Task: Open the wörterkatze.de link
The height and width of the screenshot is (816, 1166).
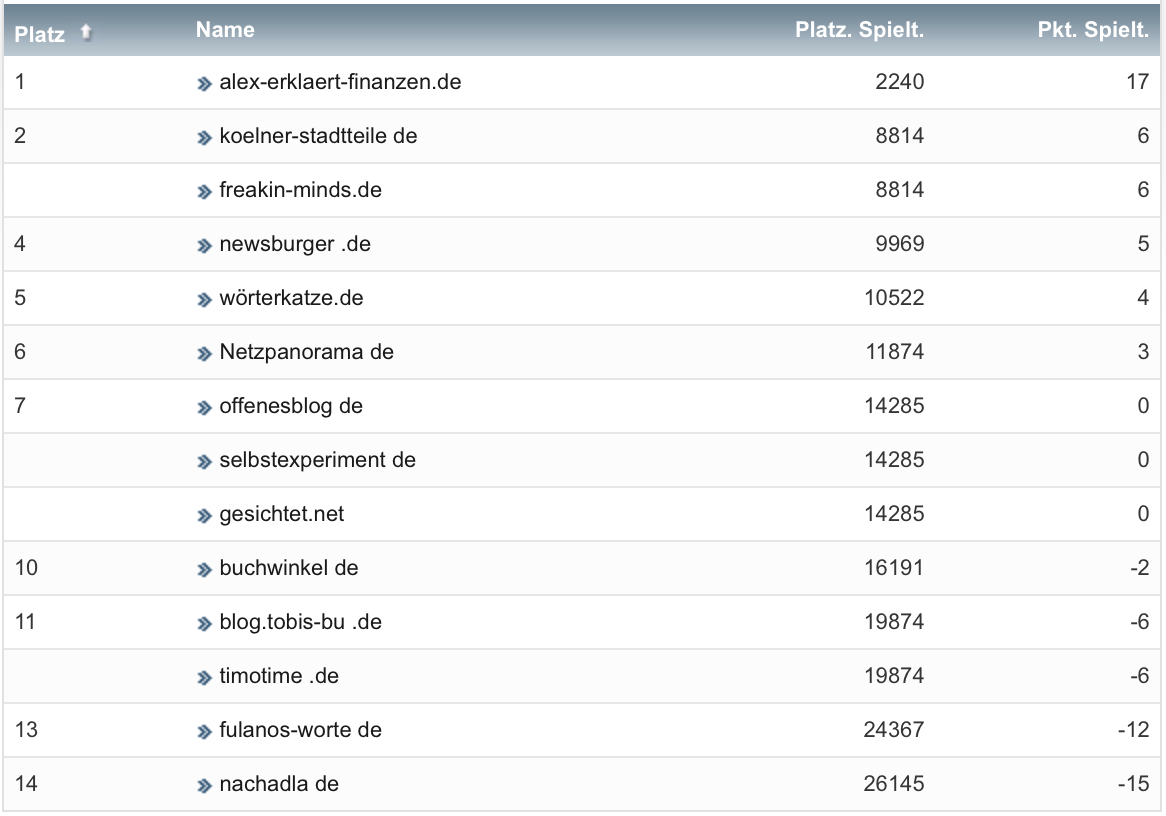Action: [x=292, y=298]
